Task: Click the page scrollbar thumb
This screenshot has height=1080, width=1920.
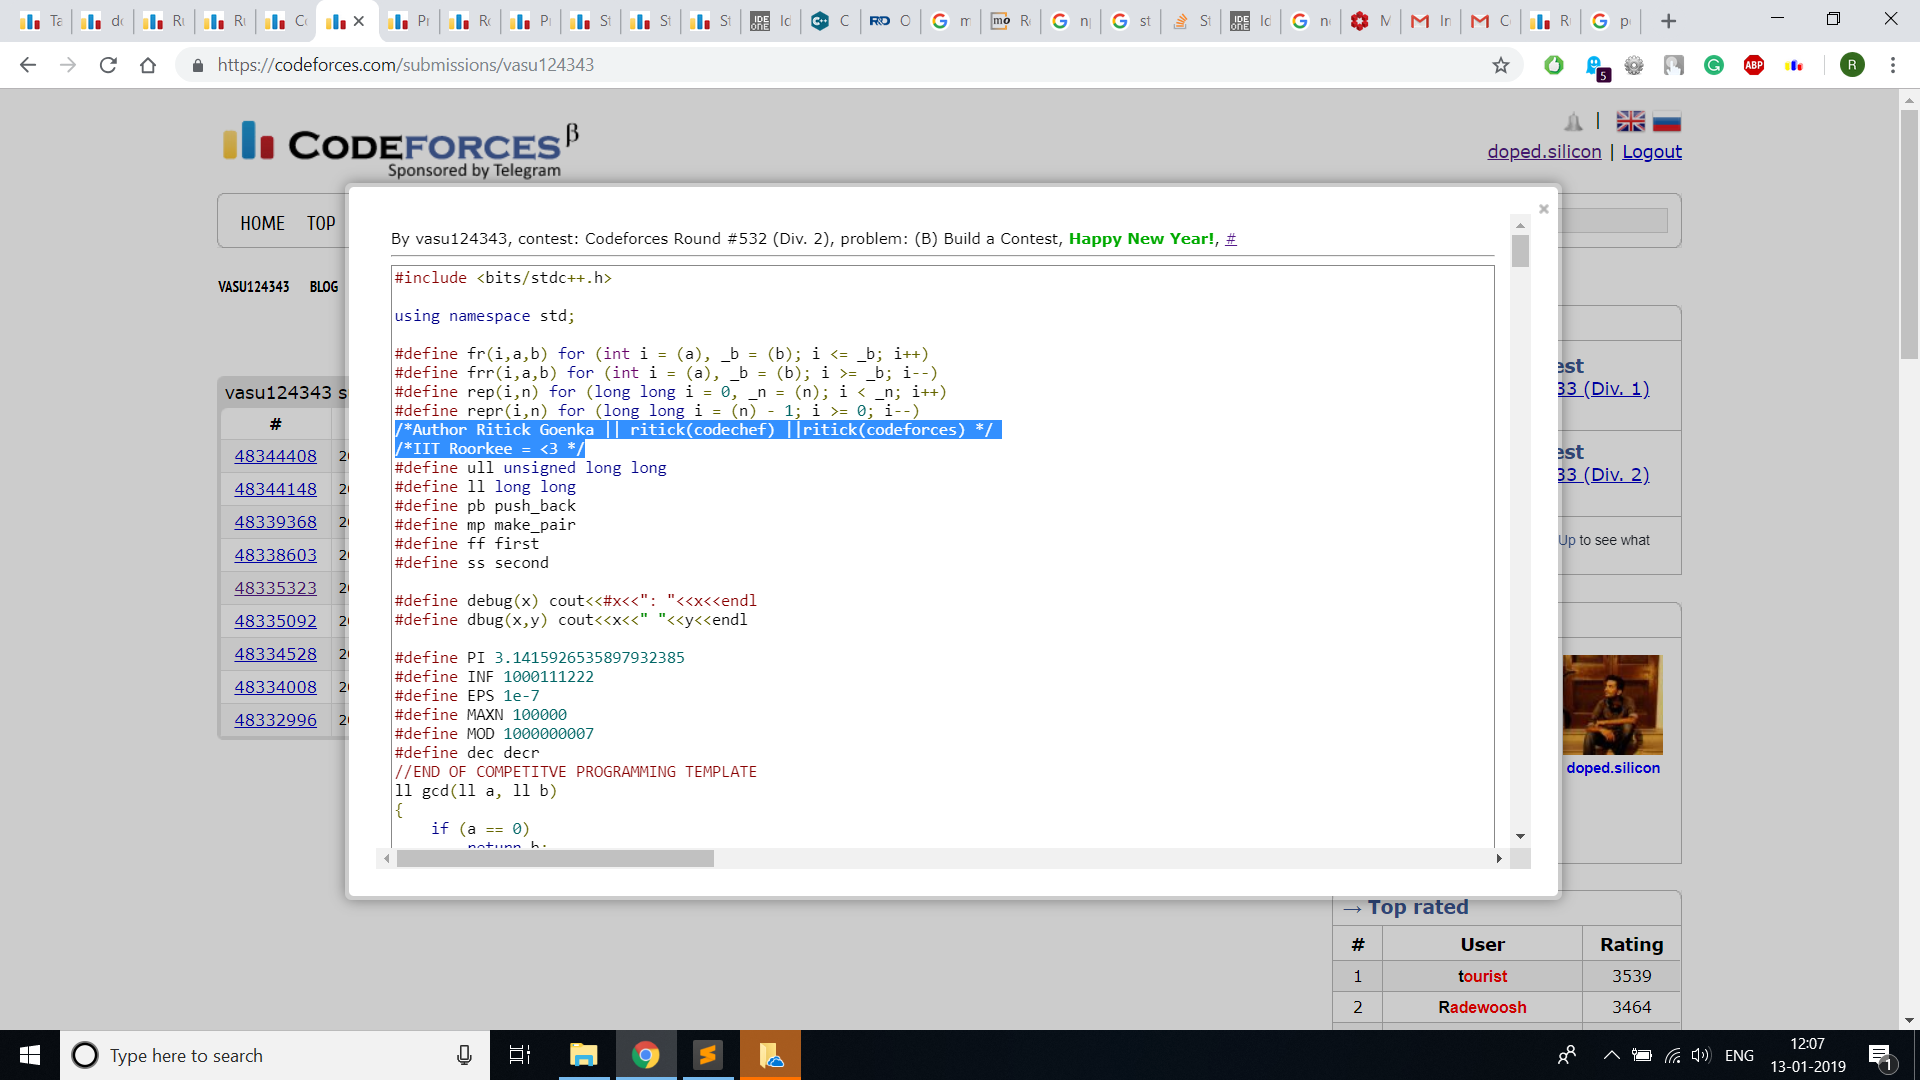Action: (1909, 235)
